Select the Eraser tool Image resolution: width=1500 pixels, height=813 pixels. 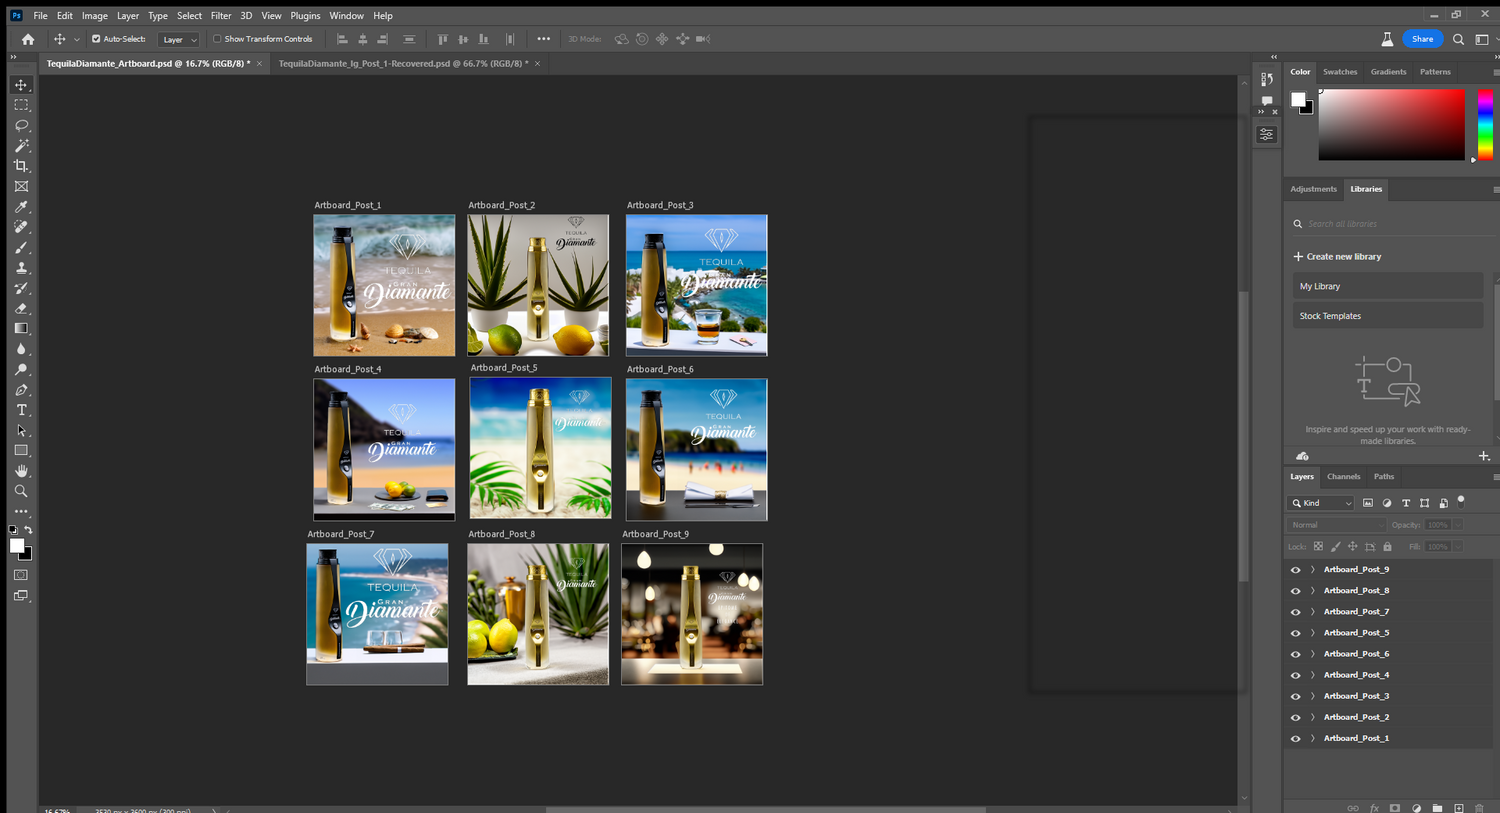(x=21, y=308)
